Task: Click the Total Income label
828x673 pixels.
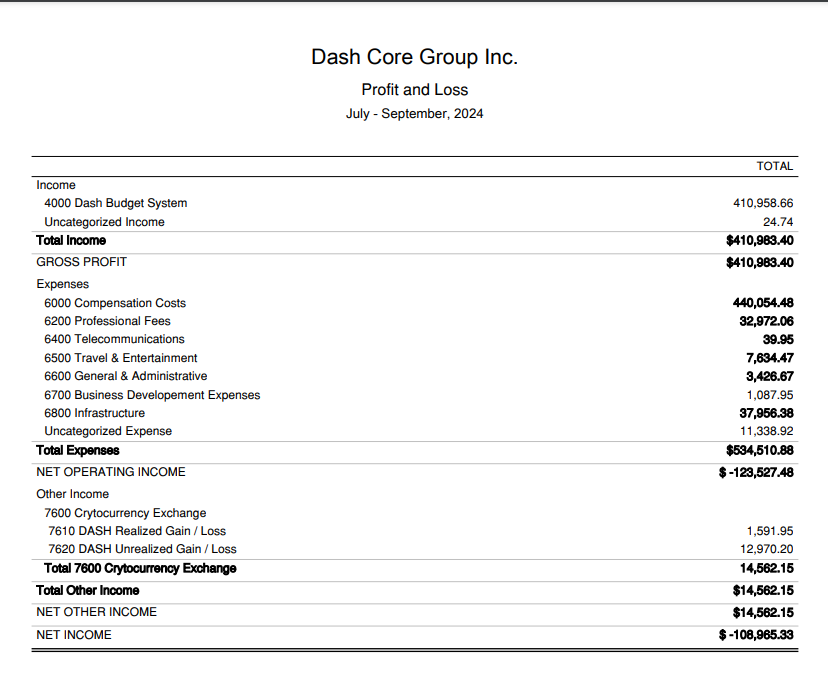Action: tap(71, 240)
